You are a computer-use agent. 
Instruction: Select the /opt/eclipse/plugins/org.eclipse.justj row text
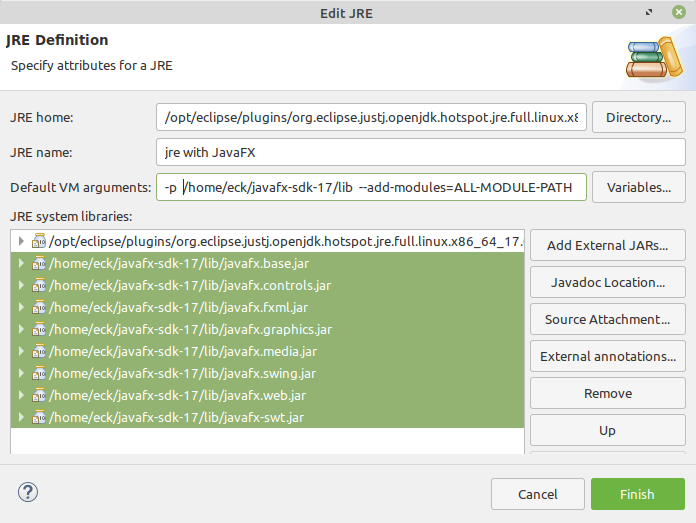(286, 242)
